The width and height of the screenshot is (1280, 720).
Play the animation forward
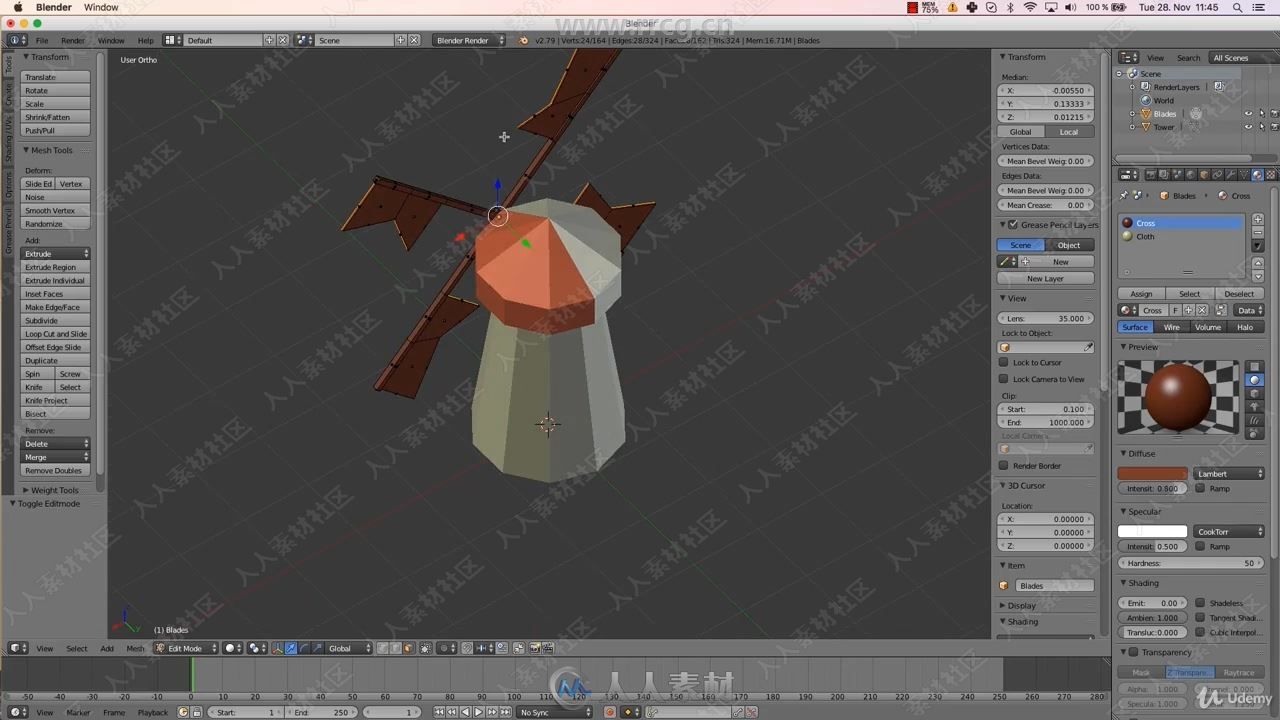pyautogui.click(x=479, y=712)
